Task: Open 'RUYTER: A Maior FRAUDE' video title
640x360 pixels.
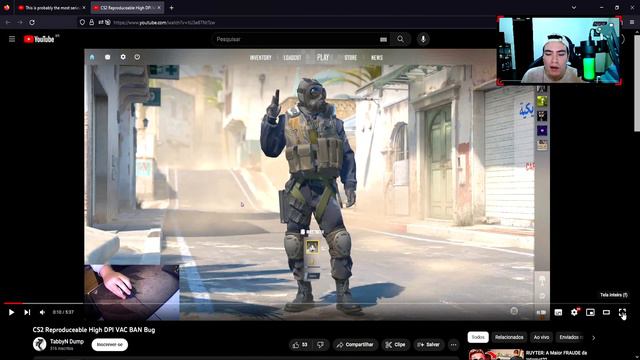Action: tap(556, 355)
